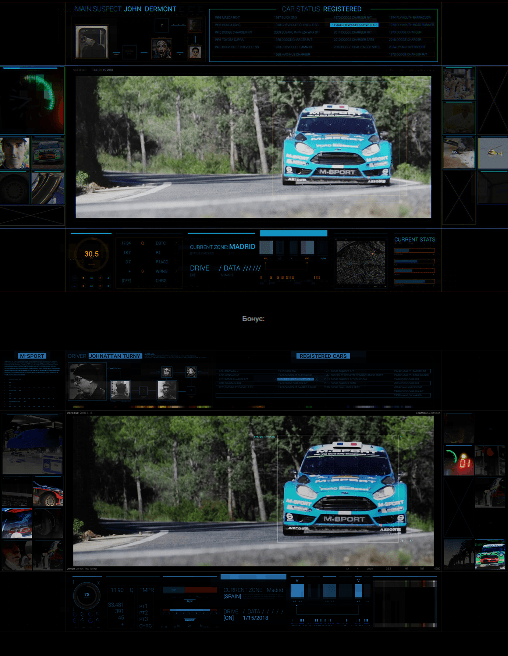Pick the bright blue square color block

pos(297,591)
